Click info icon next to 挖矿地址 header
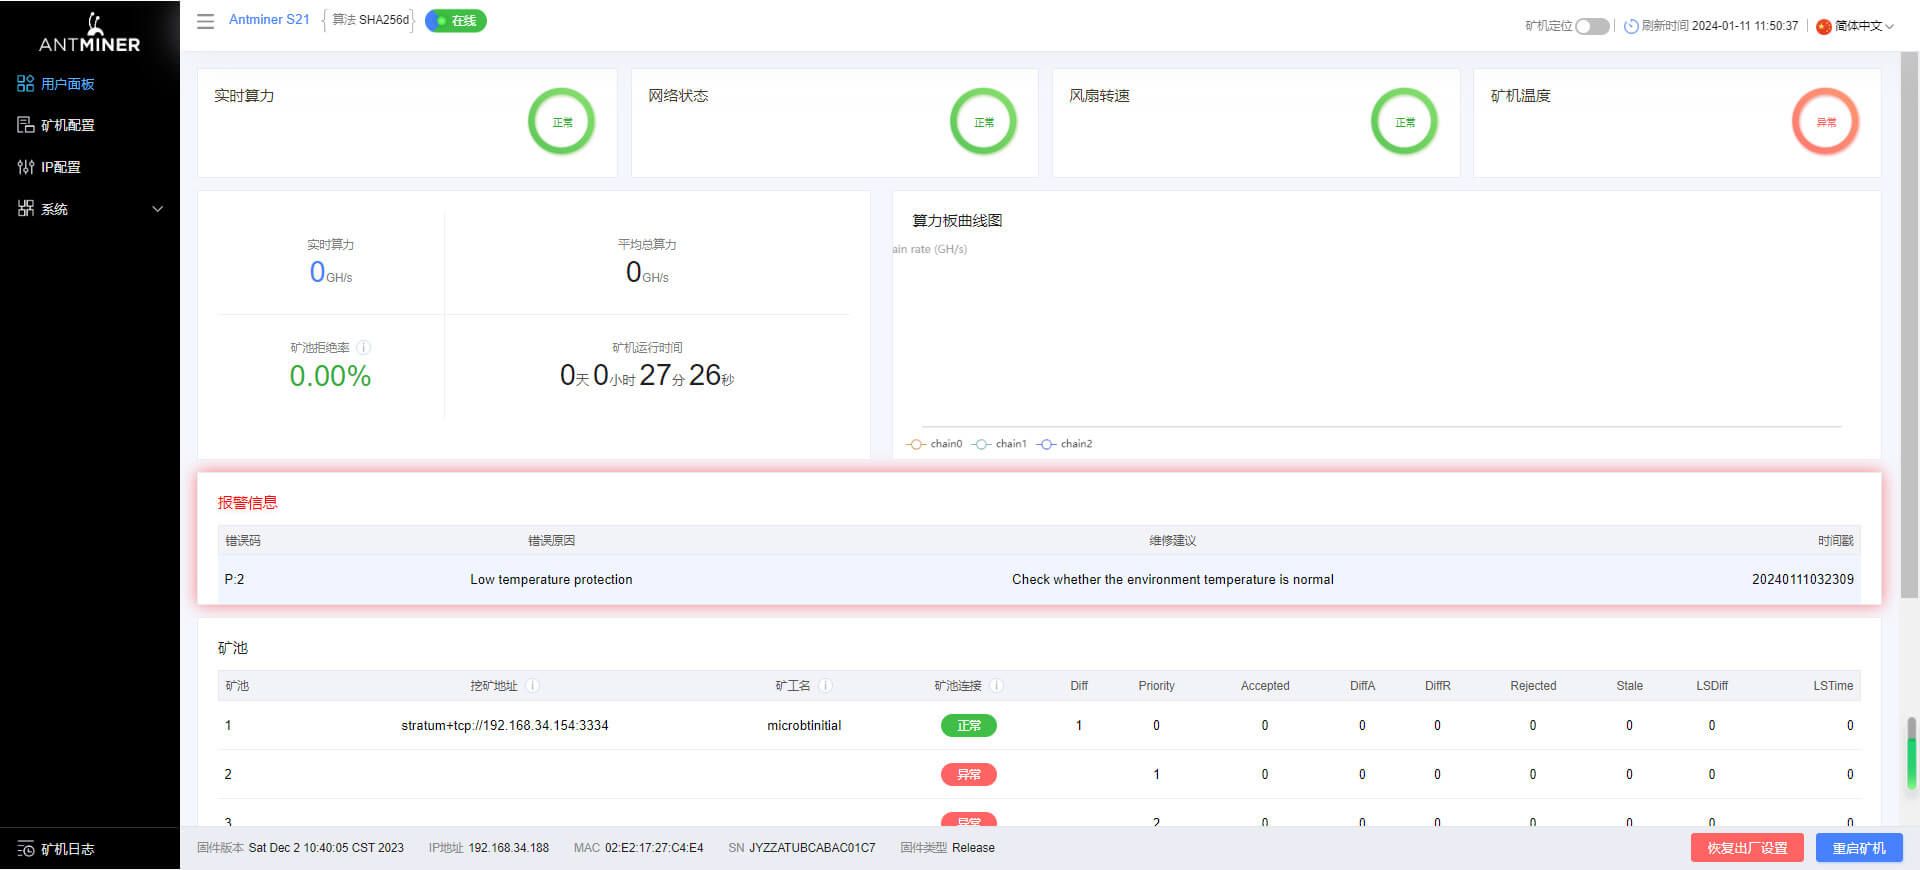The width and height of the screenshot is (1920, 870). coord(533,686)
